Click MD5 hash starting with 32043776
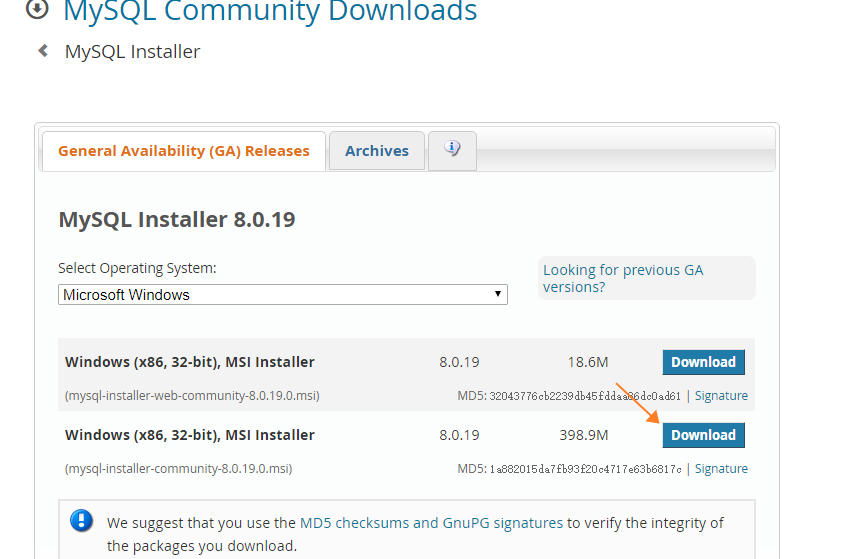The image size is (854, 559). pyautogui.click(x=585, y=396)
